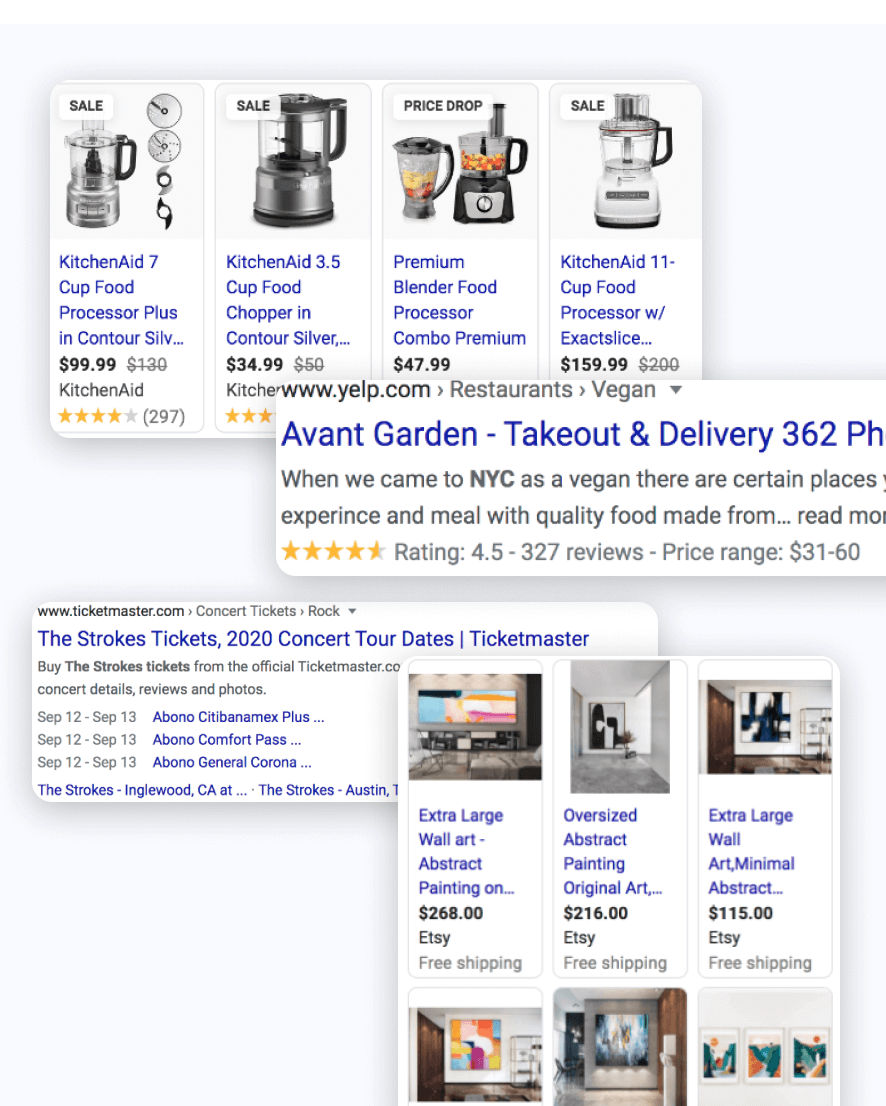This screenshot has width=886, height=1106.
Task: Open The Strokes - Inglewood, CA sitelink
Action: (x=142, y=790)
